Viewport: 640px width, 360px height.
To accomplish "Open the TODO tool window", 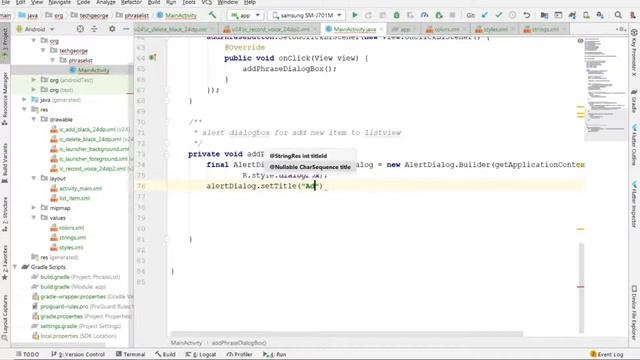I will pos(27,354).
